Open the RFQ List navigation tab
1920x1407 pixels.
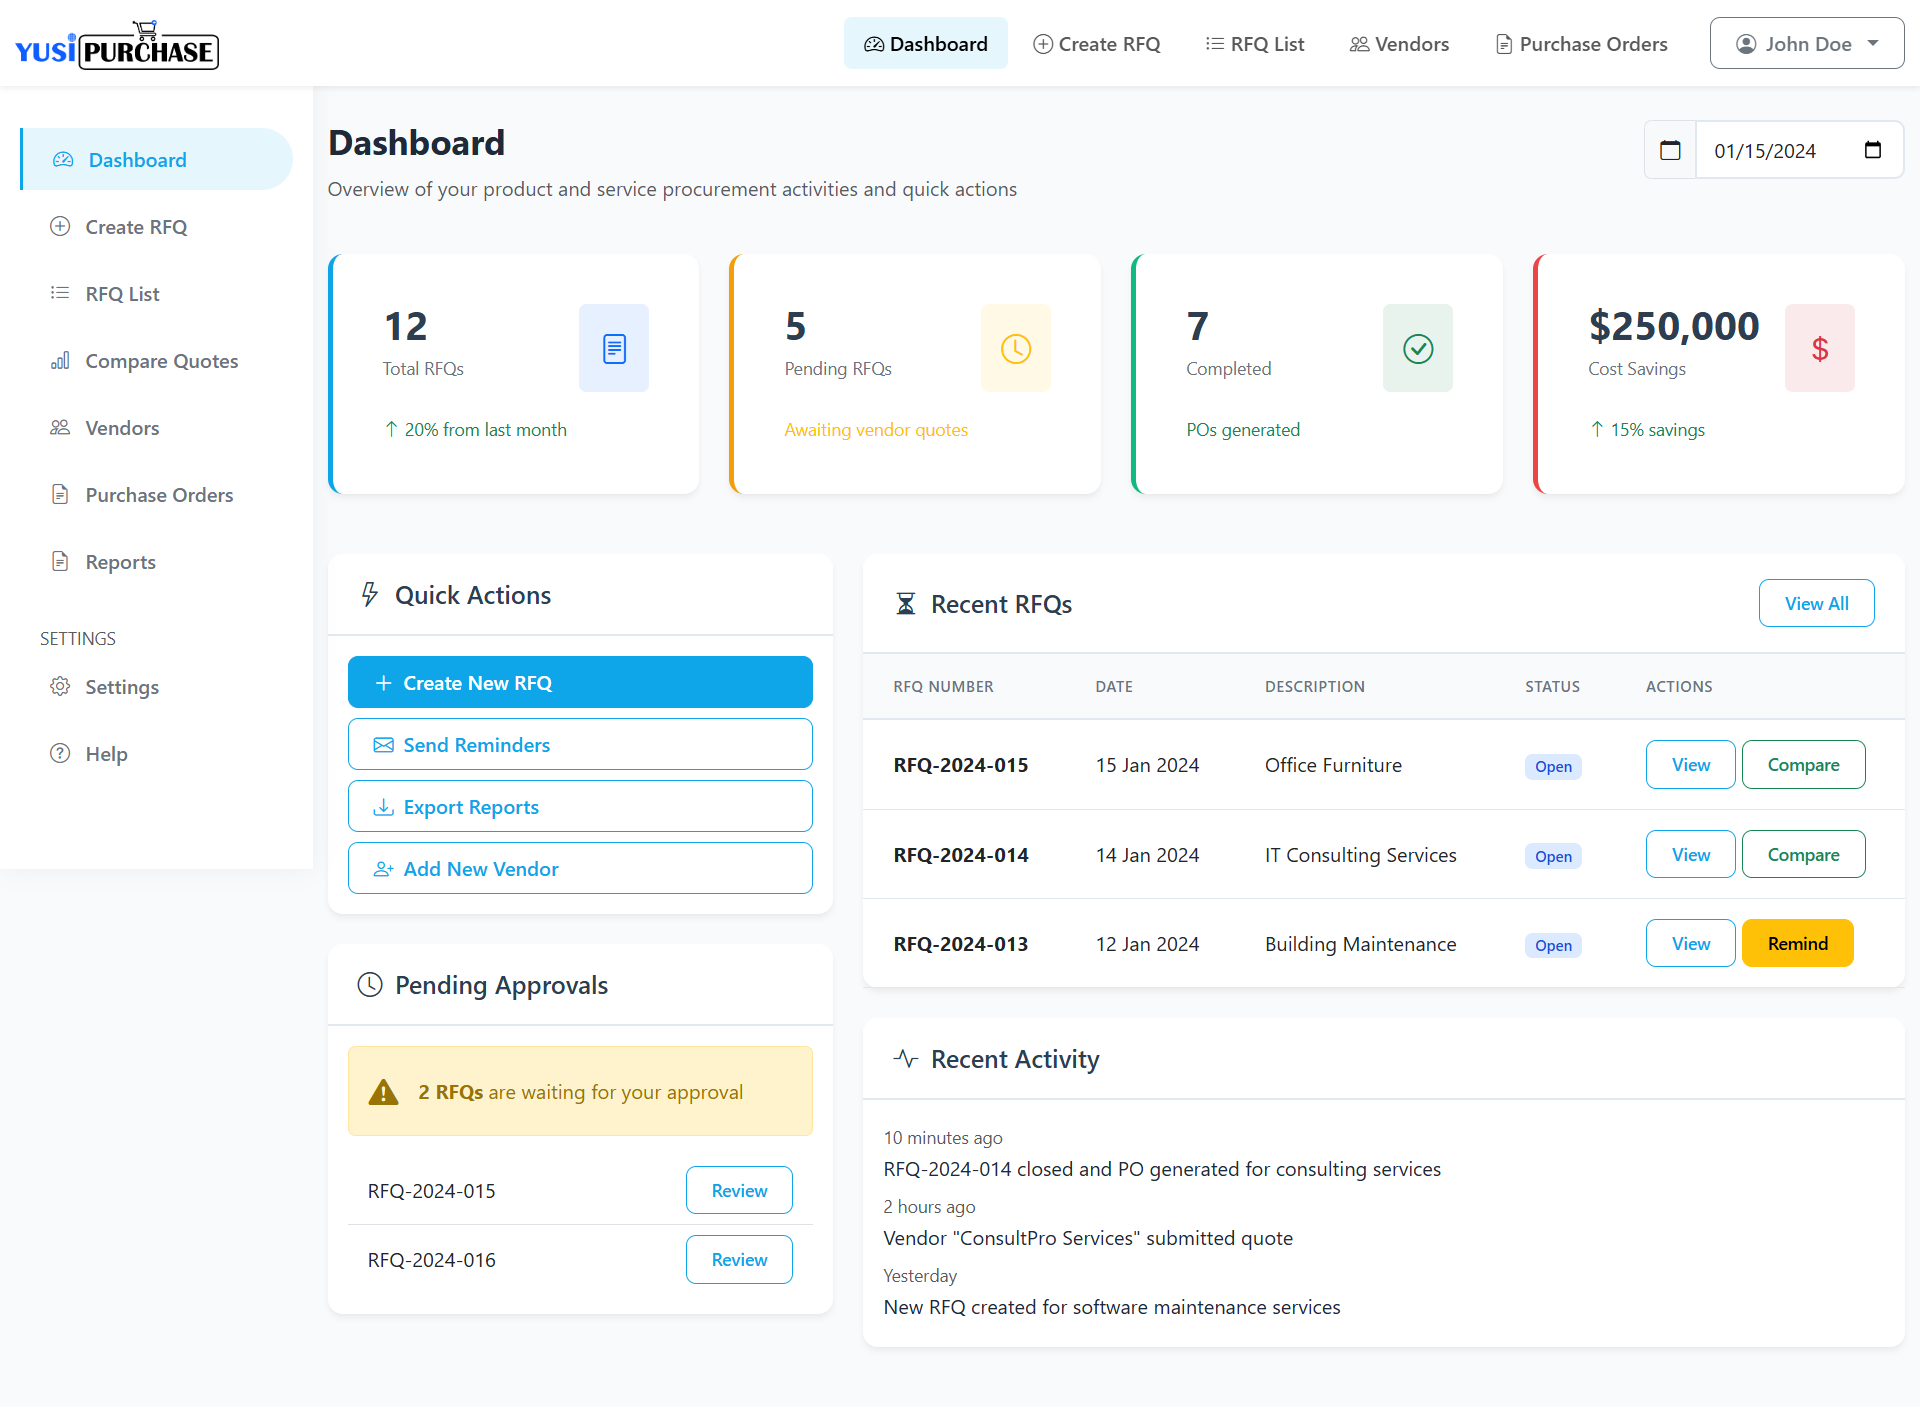pyautogui.click(x=1254, y=43)
